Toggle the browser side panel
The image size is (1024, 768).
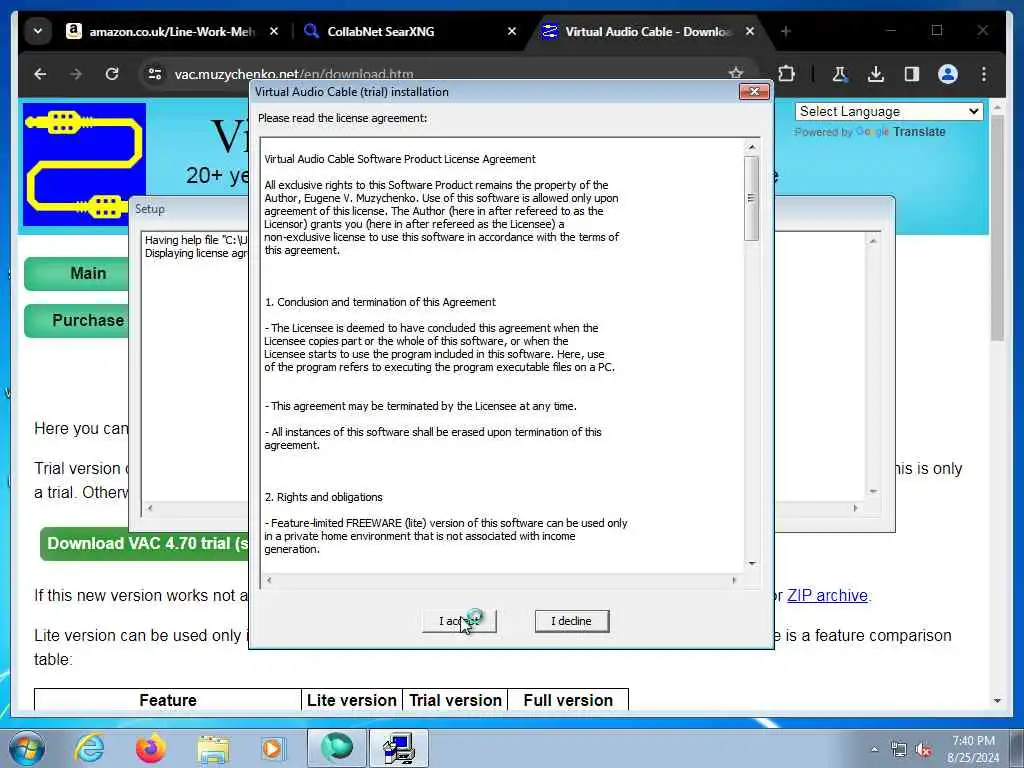912,74
